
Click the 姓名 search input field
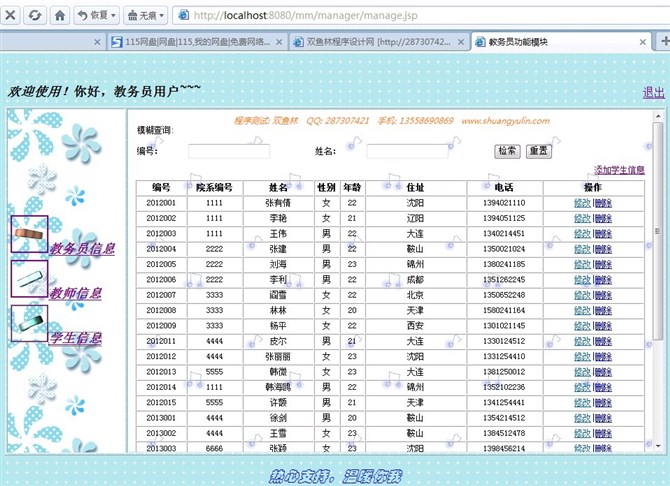[x=408, y=151]
